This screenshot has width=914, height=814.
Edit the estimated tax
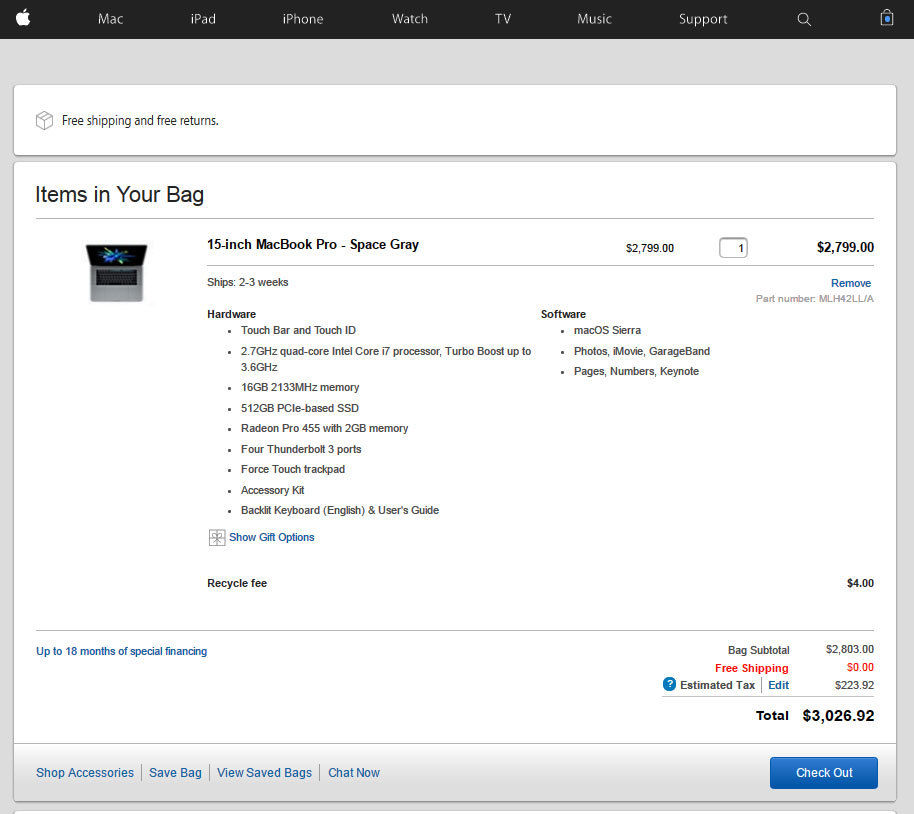pos(778,685)
